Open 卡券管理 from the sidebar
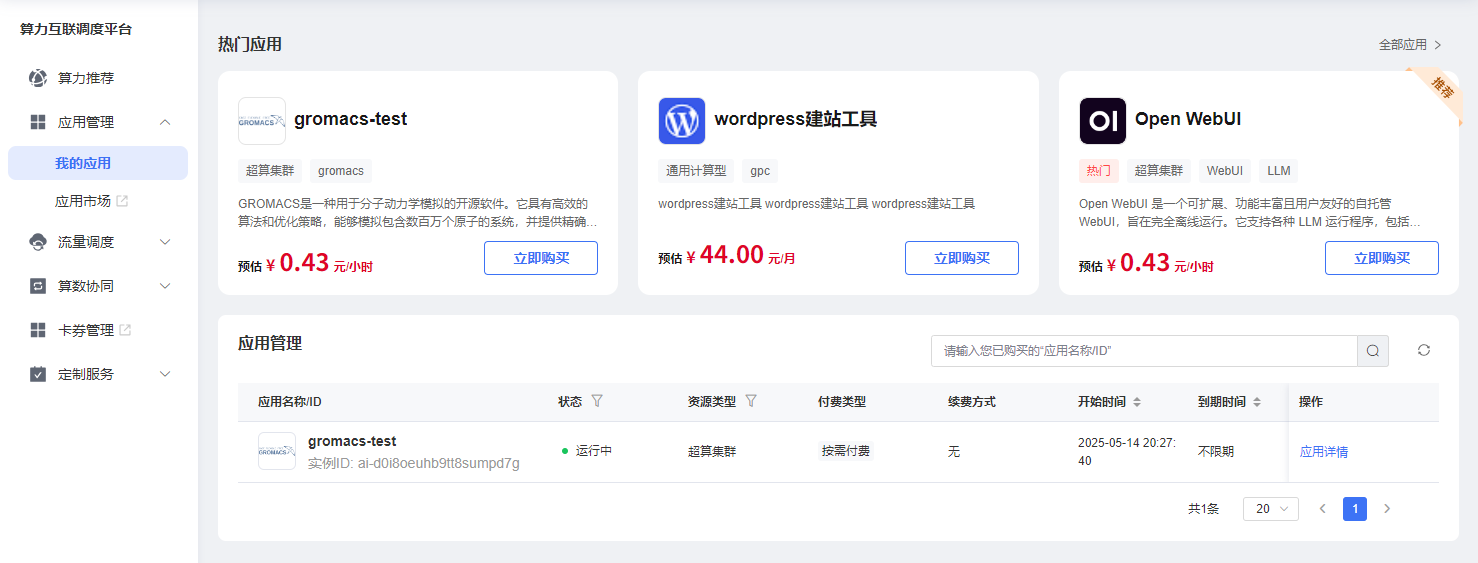This screenshot has width=1478, height=563. click(x=86, y=330)
